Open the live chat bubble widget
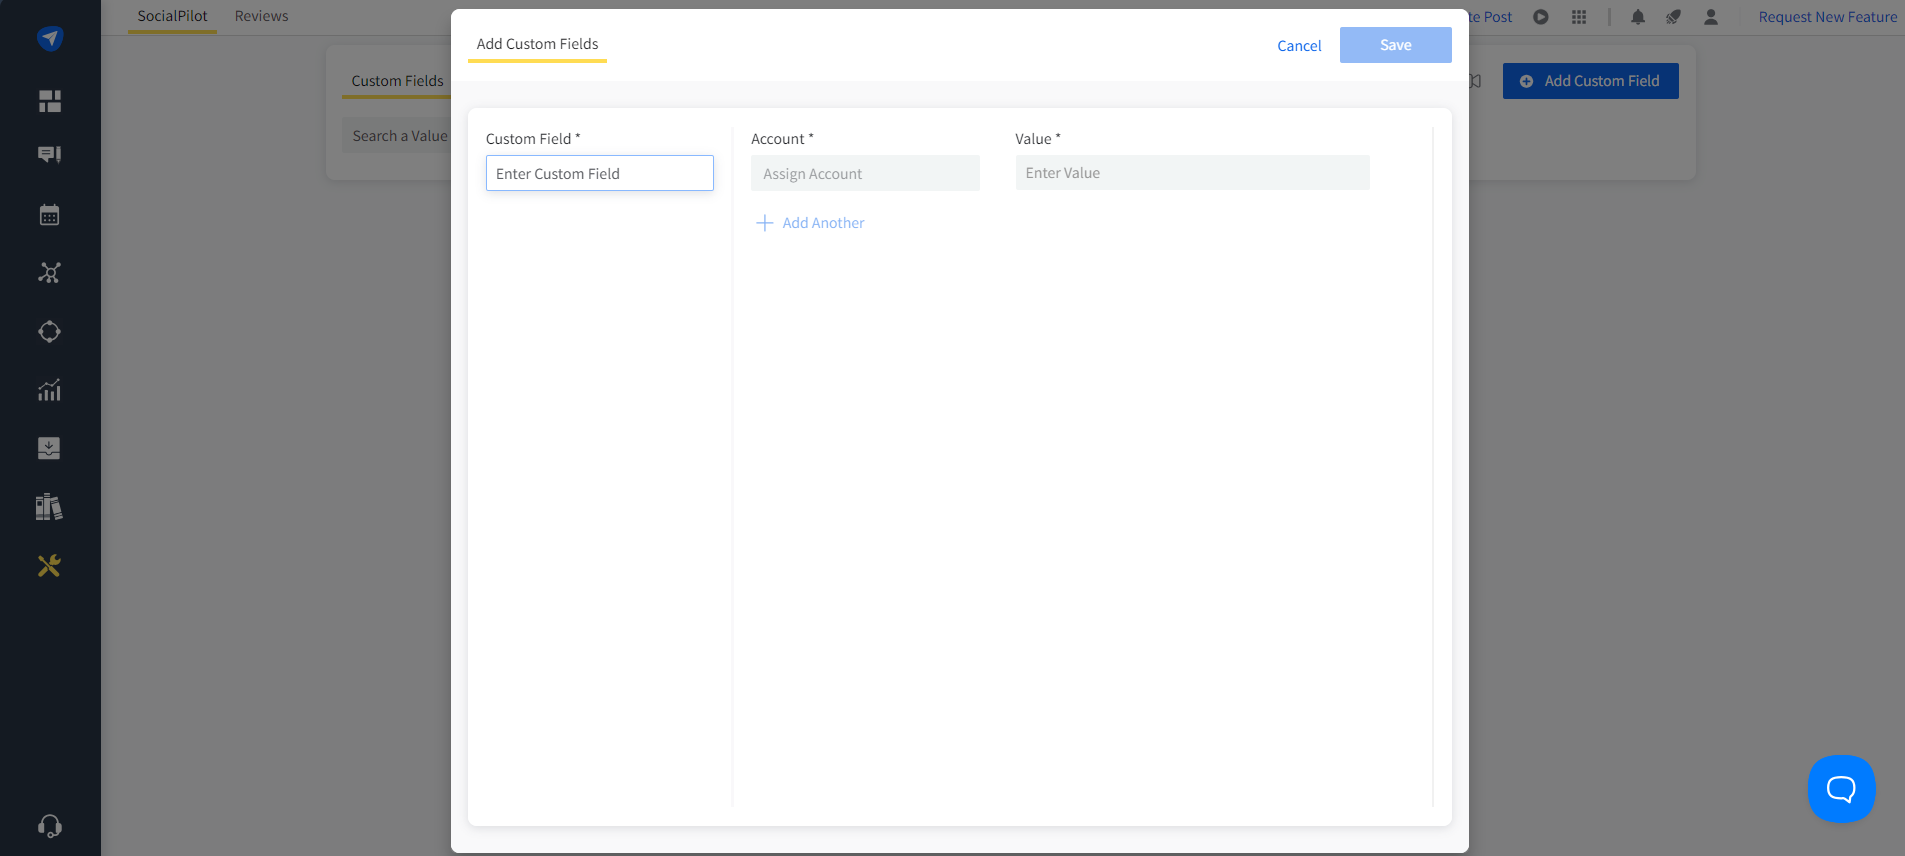Screen dimensions: 1905x856 pyautogui.click(x=1841, y=789)
